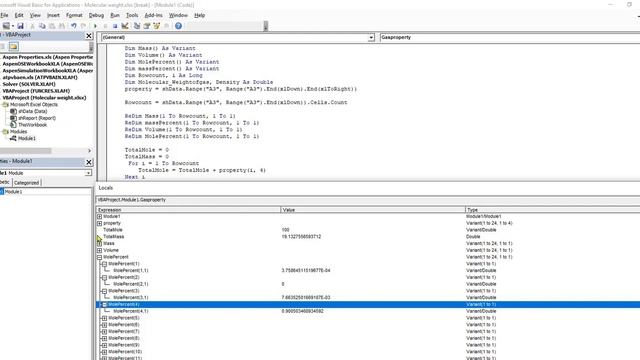The image size is (640, 360).
Task: Toggle Design Mode with the ruler icon
Action: (x=125, y=26)
